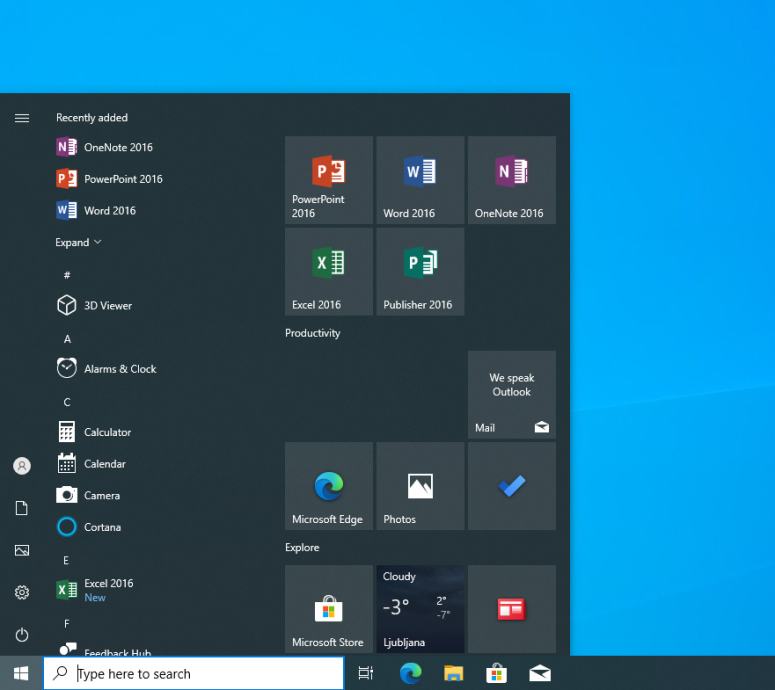The width and height of the screenshot is (775, 690).
Task: Open the Microsoft Store tile
Action: click(x=328, y=609)
